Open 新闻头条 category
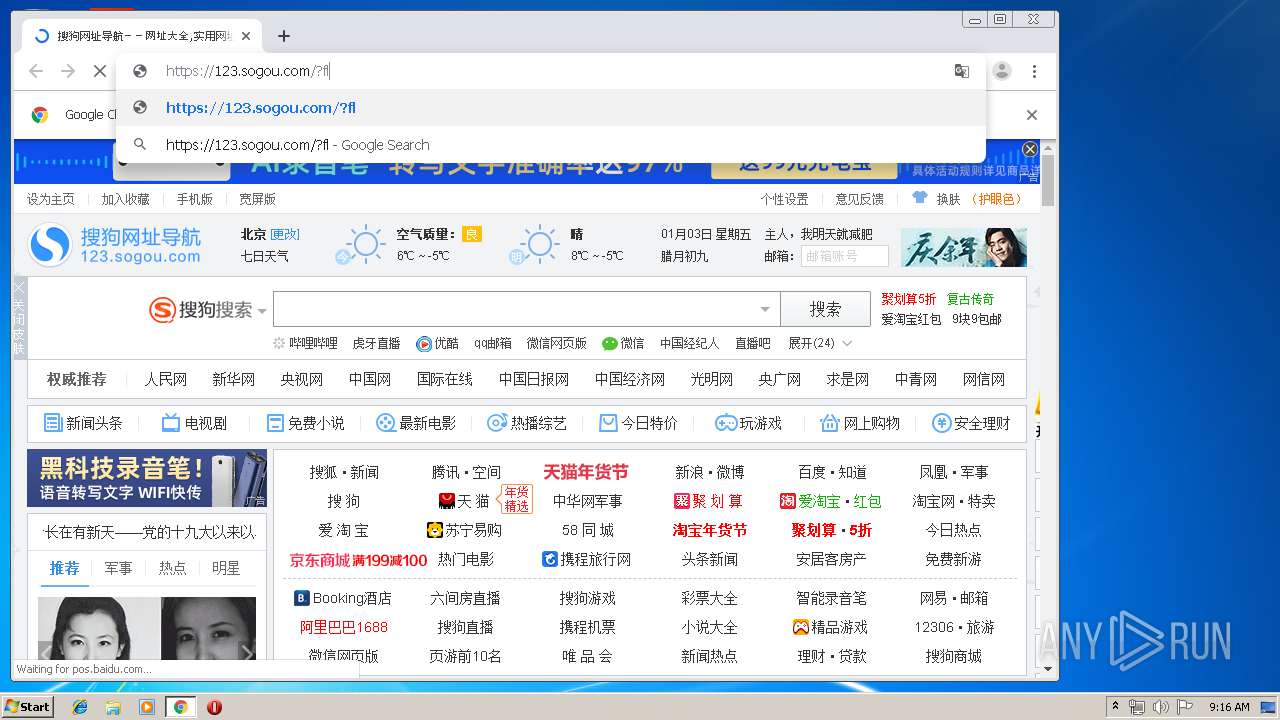The height and width of the screenshot is (720, 1280). [x=83, y=423]
